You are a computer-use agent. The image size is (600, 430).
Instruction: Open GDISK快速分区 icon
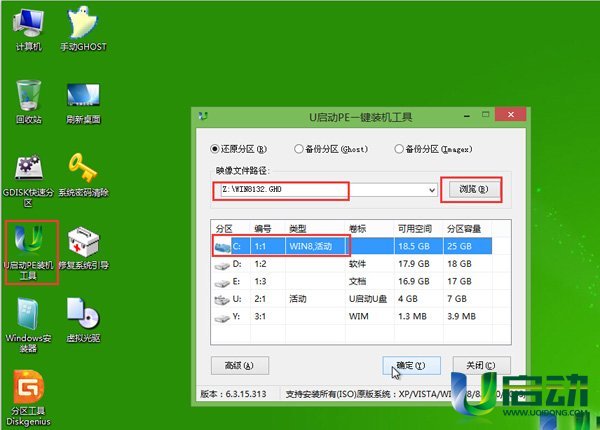[28, 181]
